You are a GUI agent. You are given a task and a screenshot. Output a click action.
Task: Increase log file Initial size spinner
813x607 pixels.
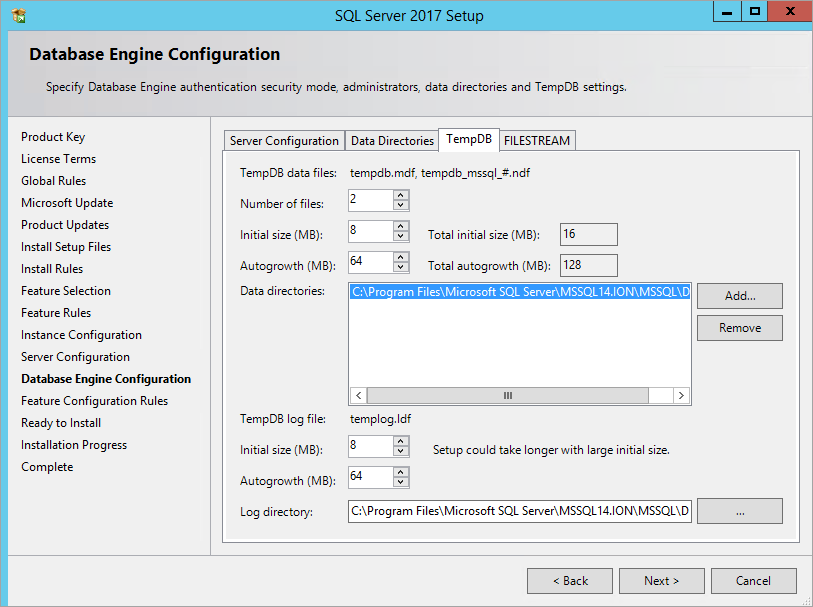[x=401, y=442]
